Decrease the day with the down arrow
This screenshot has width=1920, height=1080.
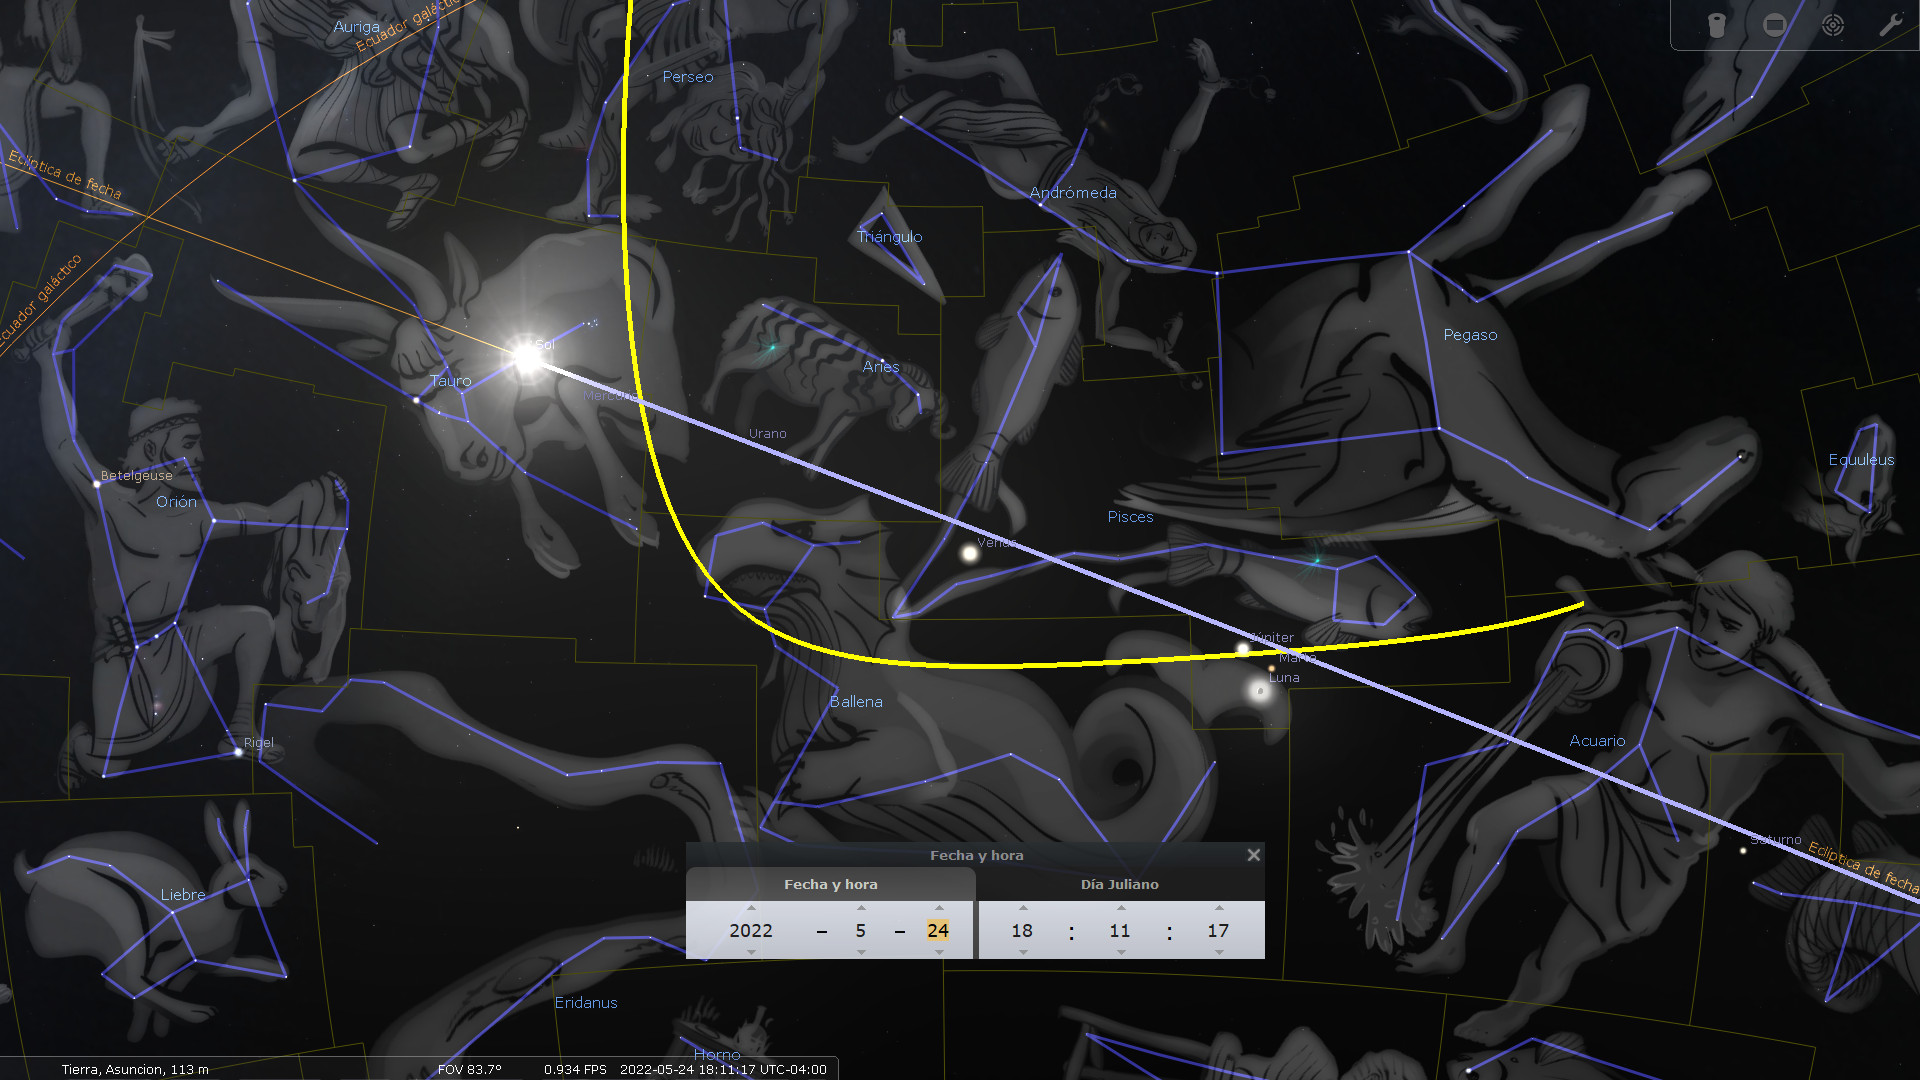(x=939, y=952)
